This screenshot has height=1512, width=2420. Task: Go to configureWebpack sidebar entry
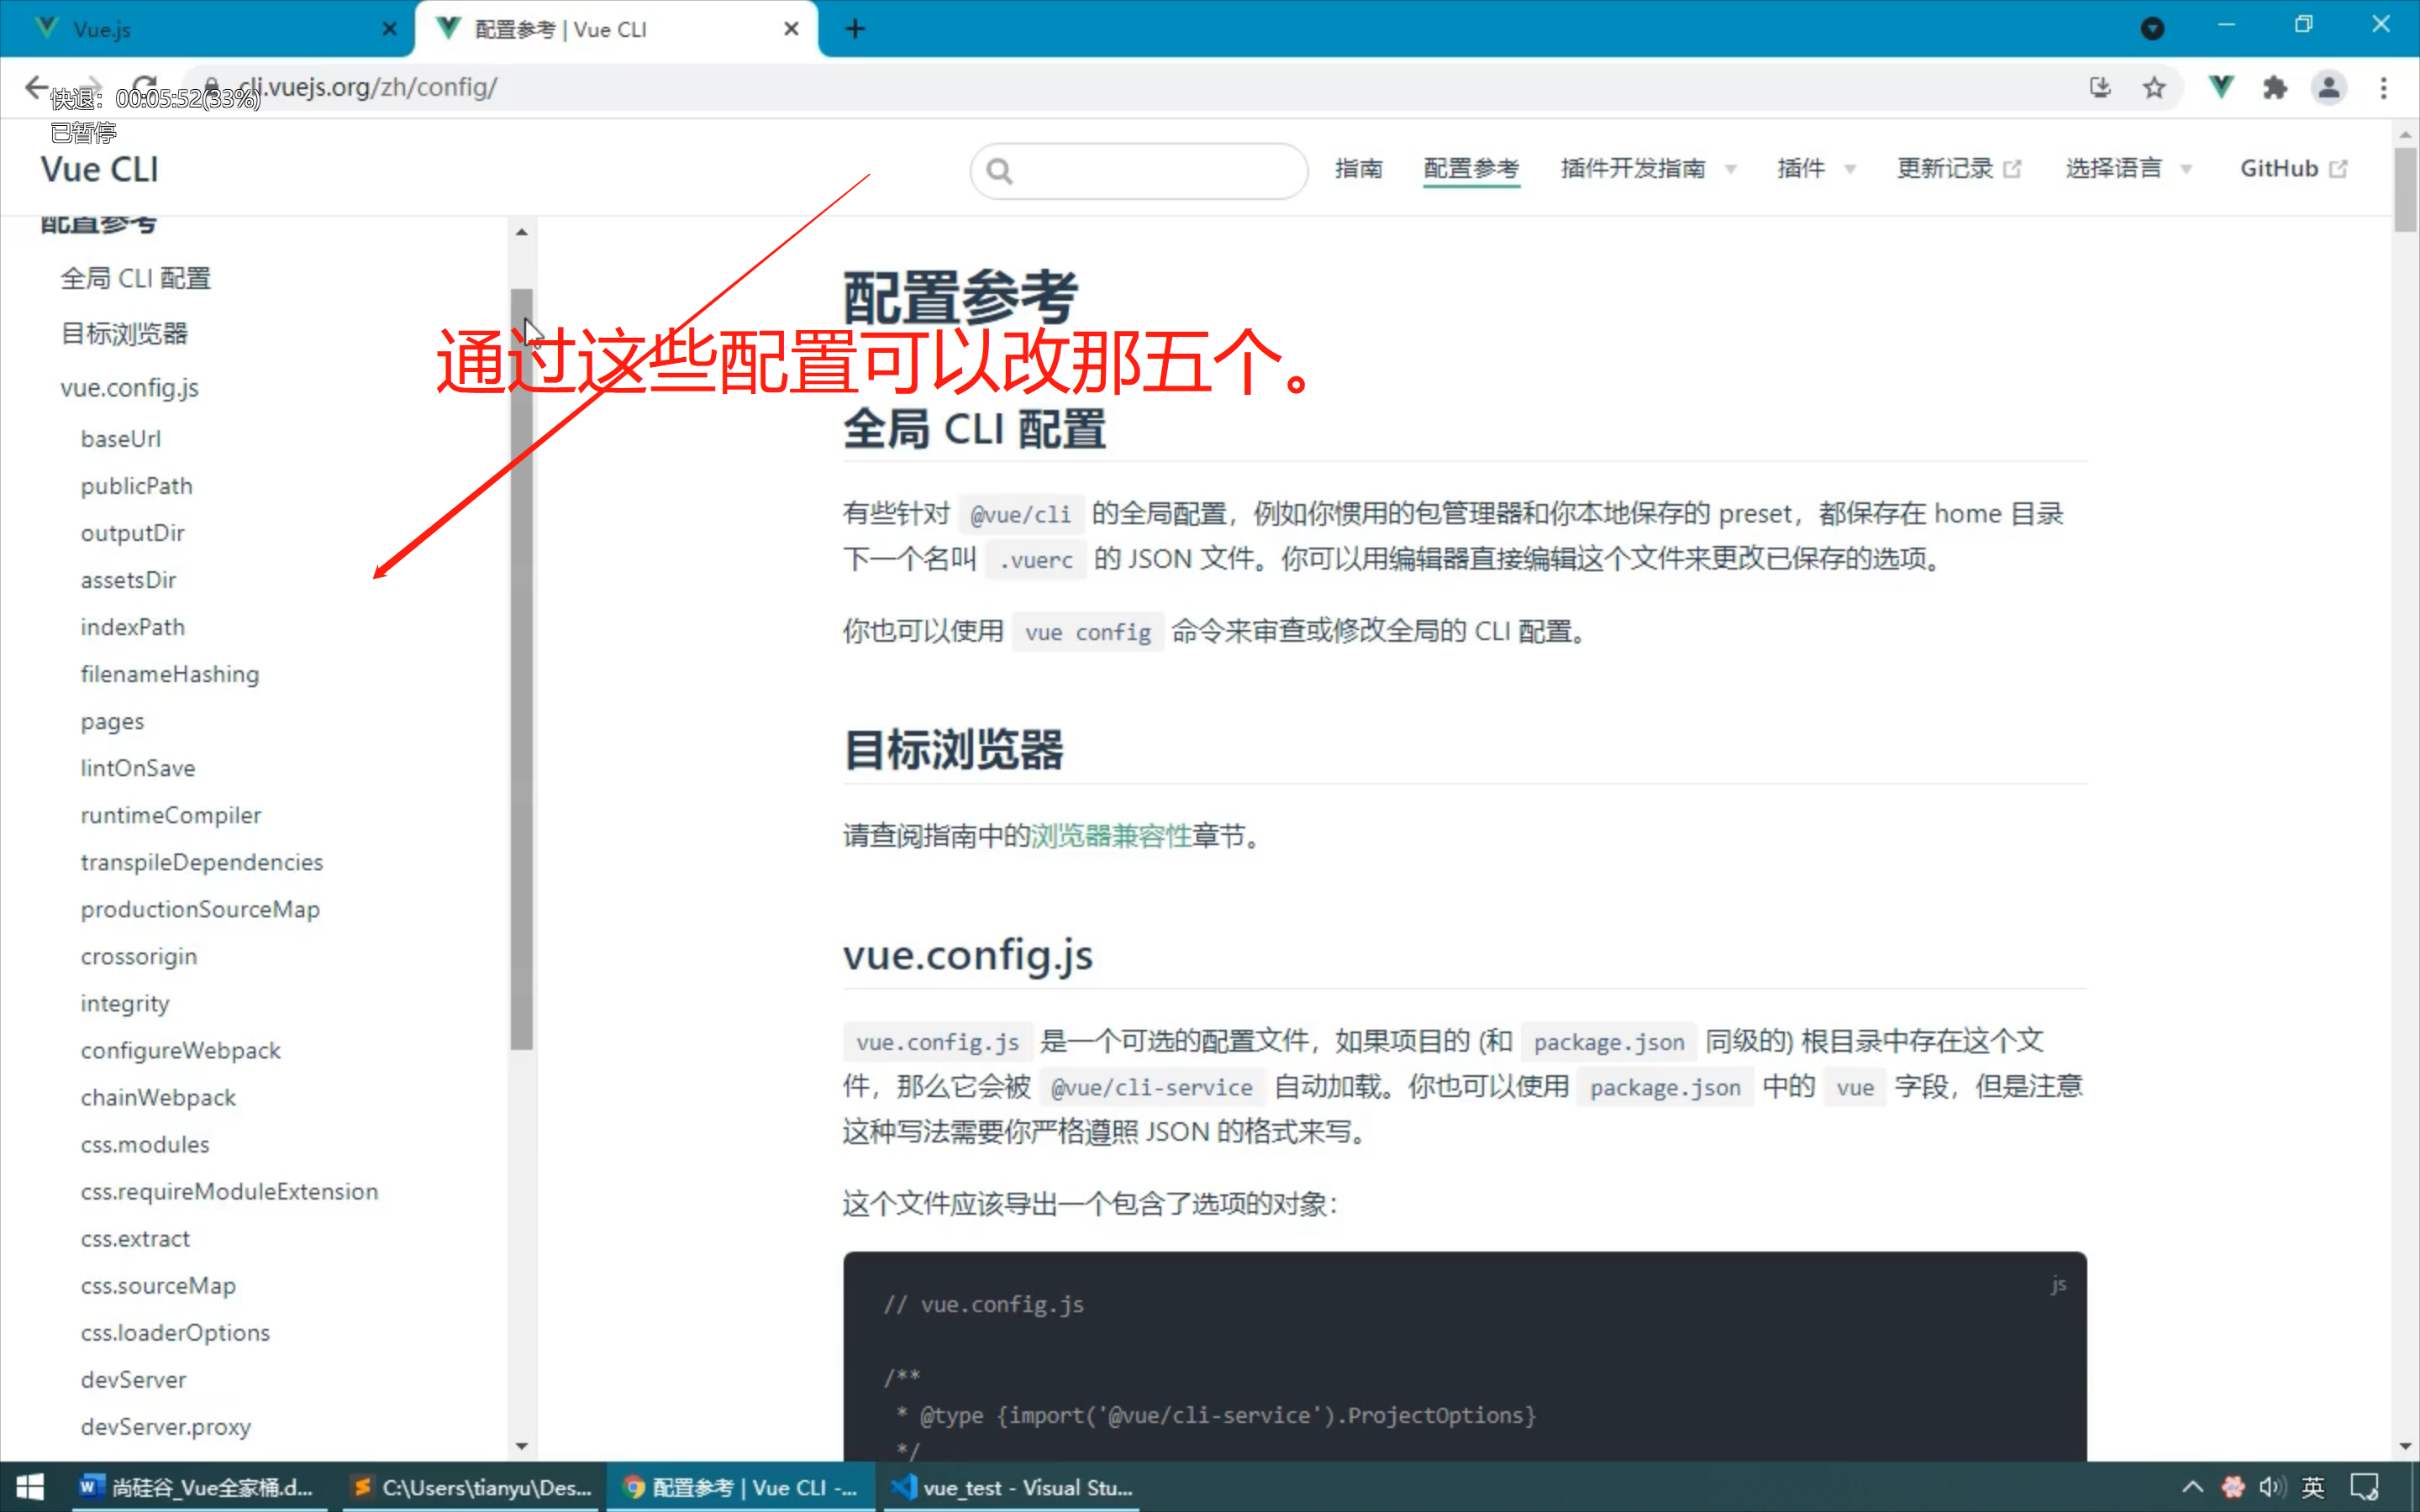coord(181,1051)
